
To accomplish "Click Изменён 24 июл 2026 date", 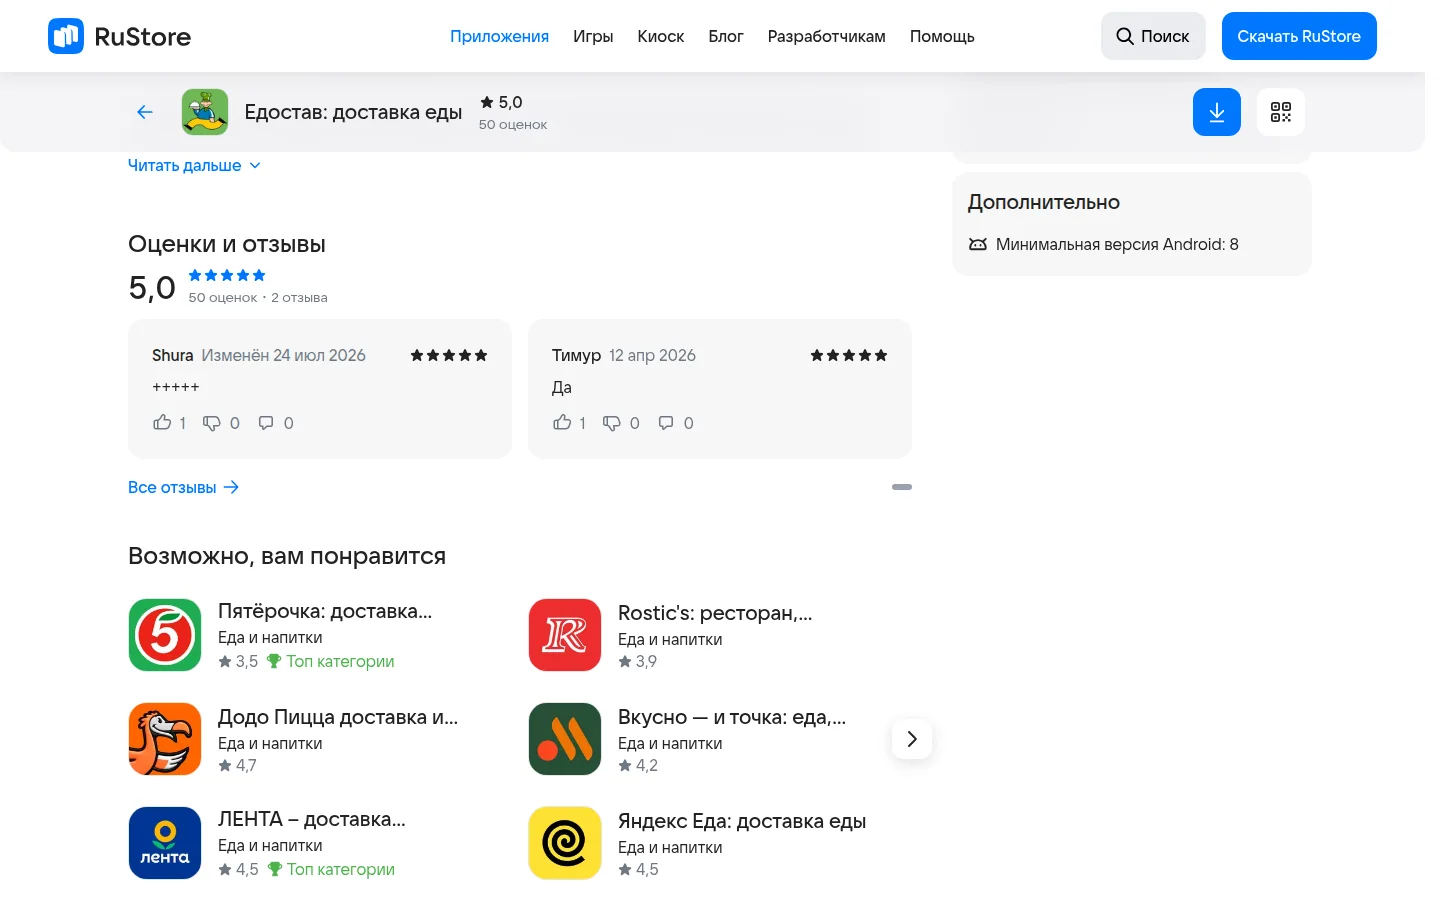I will pos(284,355).
